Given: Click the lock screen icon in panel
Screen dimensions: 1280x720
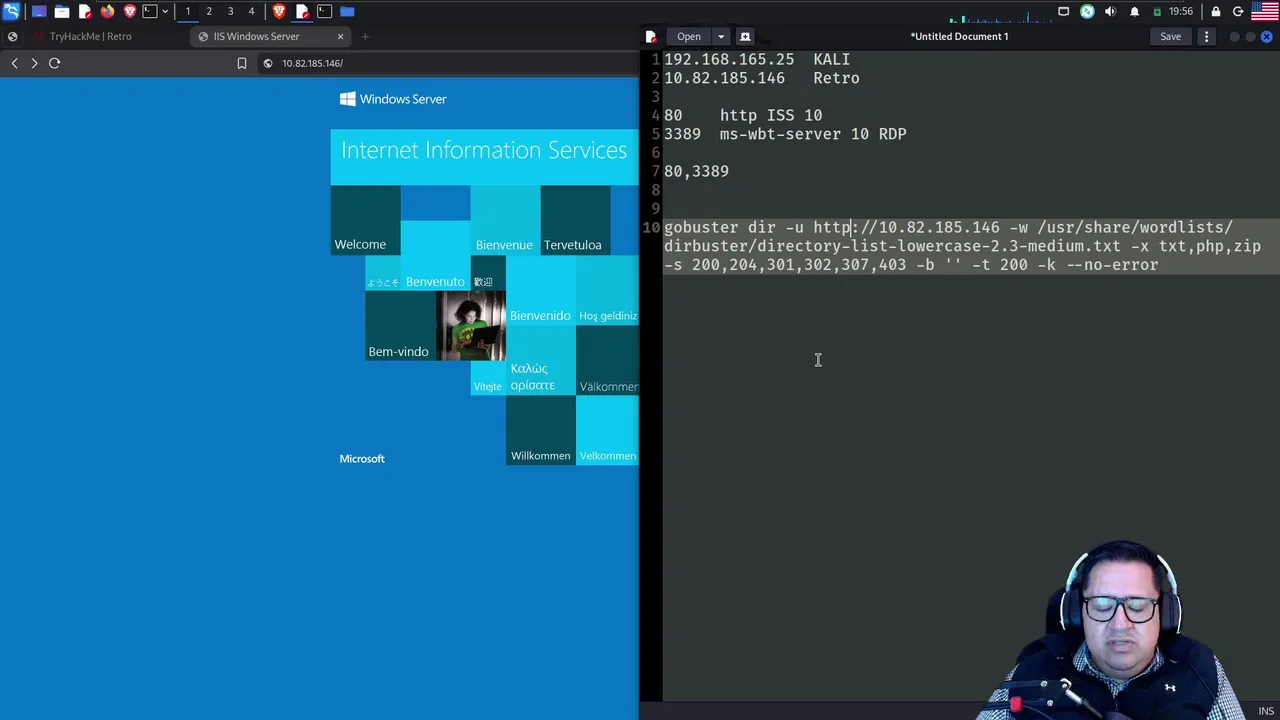Looking at the screenshot, I should pyautogui.click(x=1216, y=11).
